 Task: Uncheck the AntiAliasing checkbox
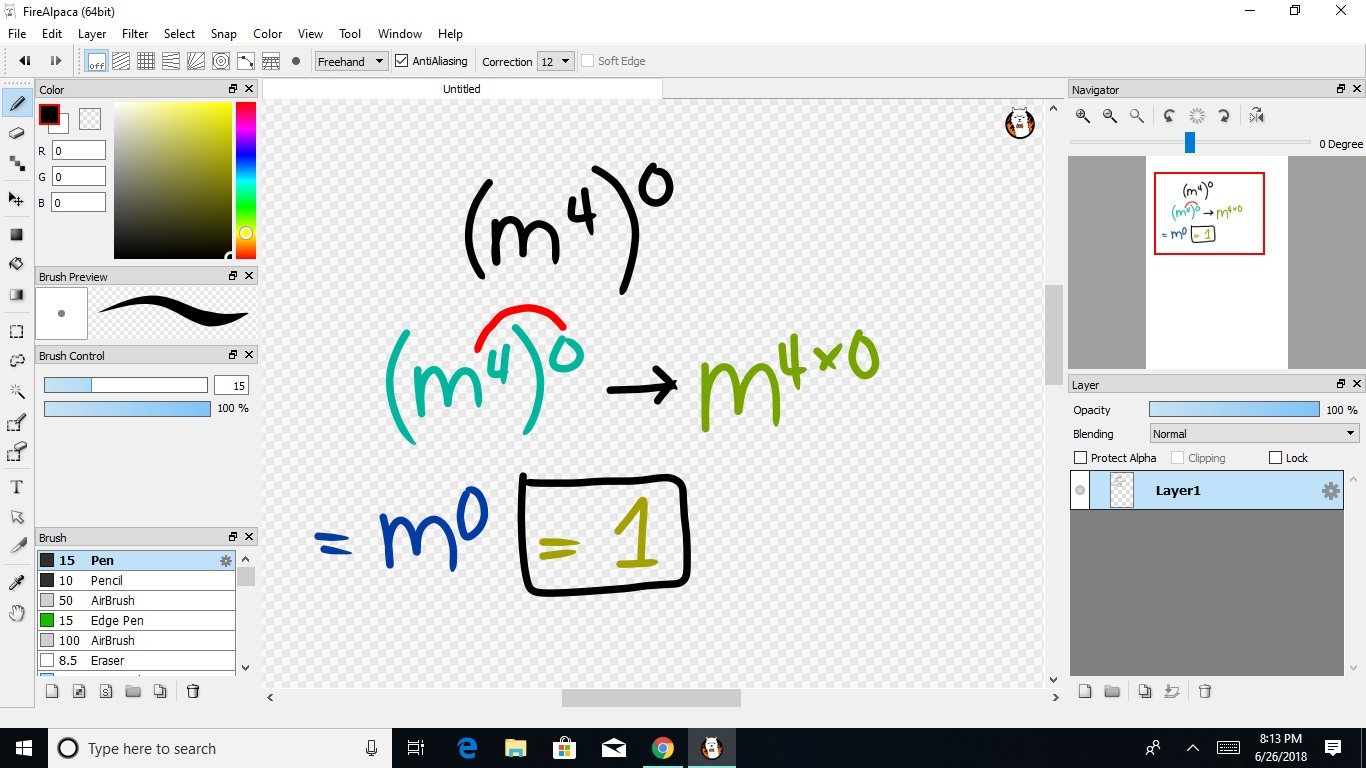coord(402,61)
